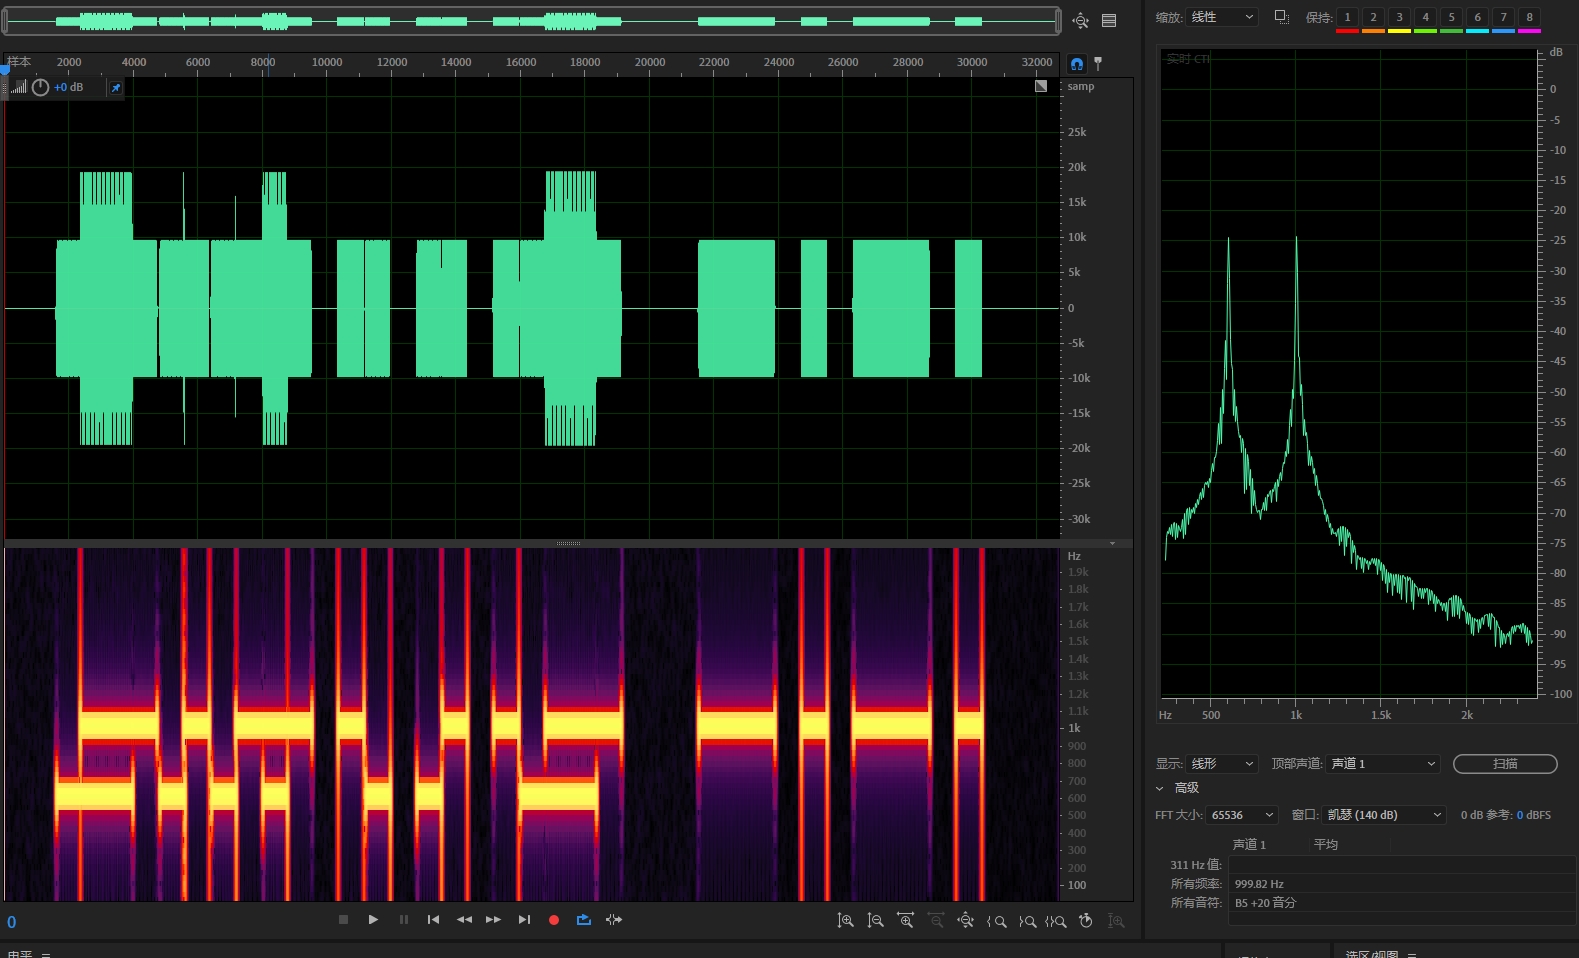
Task: Jump to the next marker with the transport
Action: coord(524,920)
